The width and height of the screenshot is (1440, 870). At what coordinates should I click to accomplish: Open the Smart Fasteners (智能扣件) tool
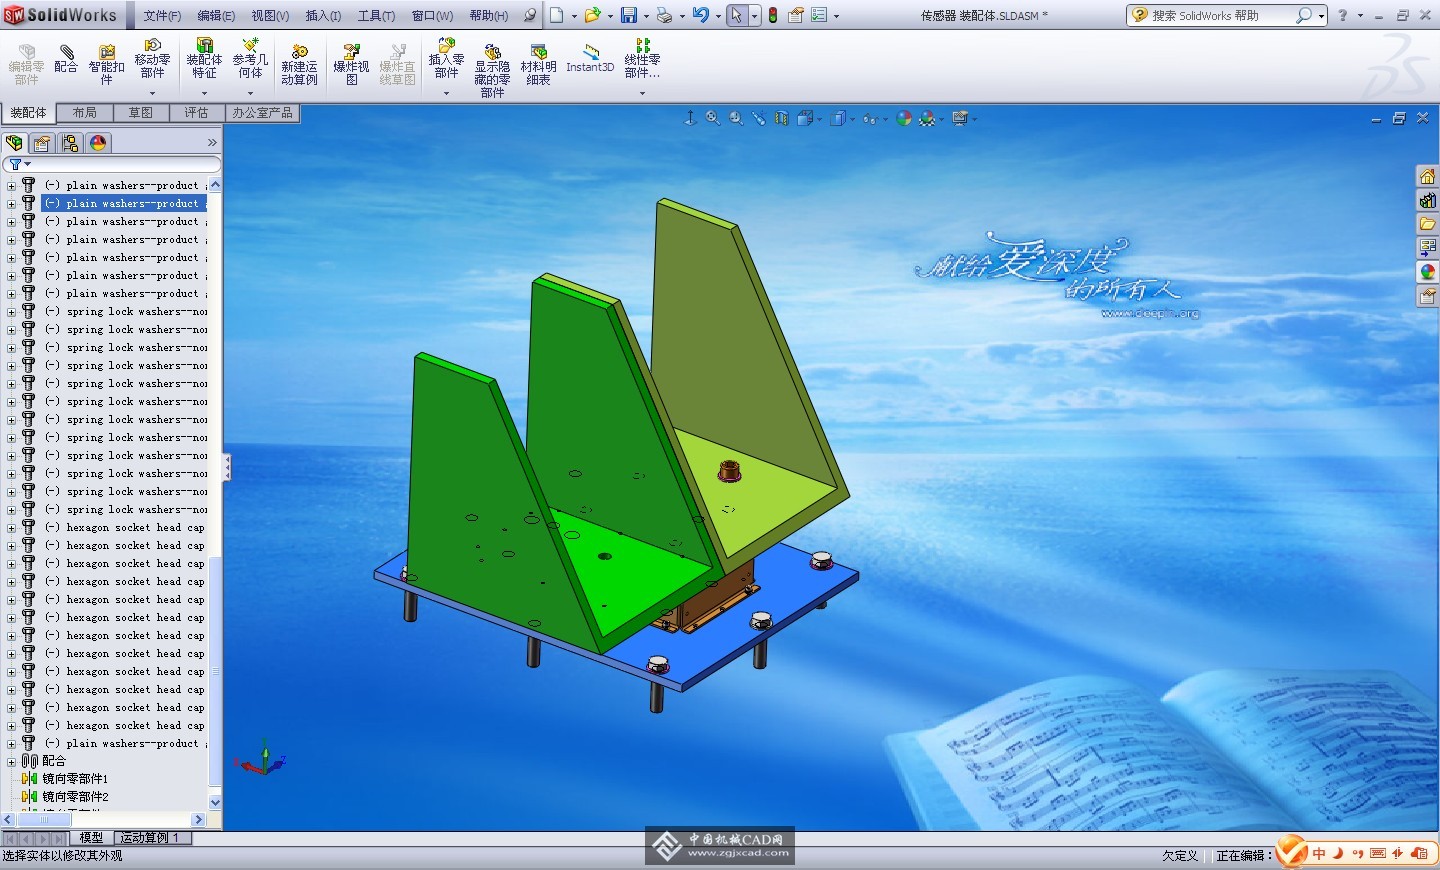coord(106,64)
